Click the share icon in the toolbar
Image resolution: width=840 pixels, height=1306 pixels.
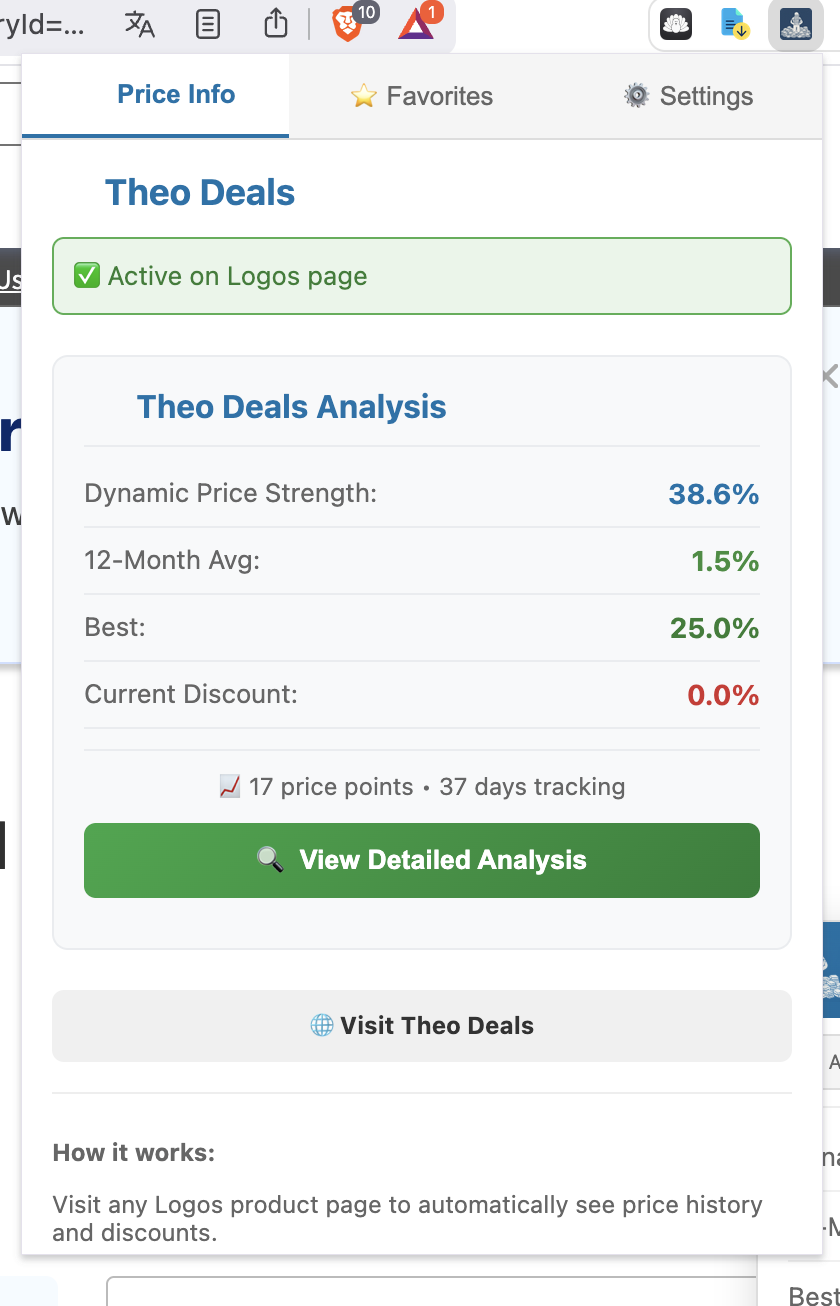pos(275,24)
